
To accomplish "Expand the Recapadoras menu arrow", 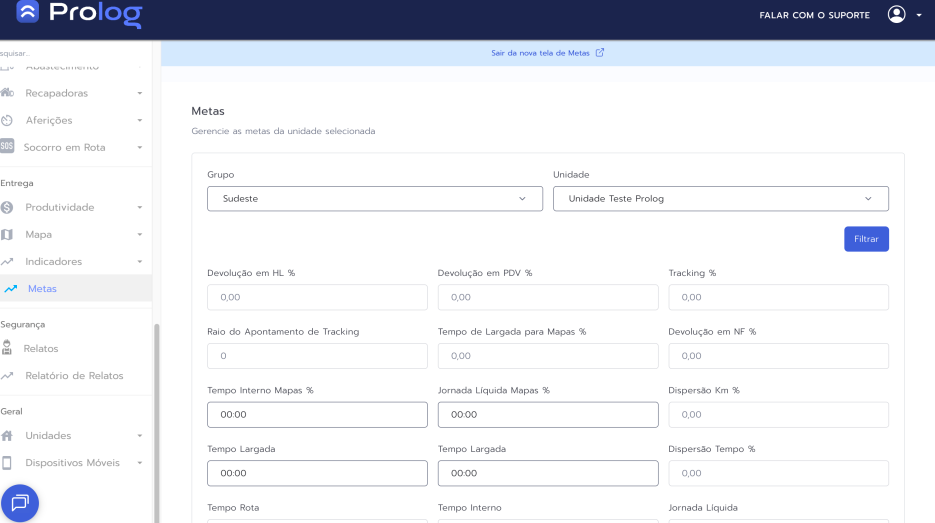I will coord(140,94).
